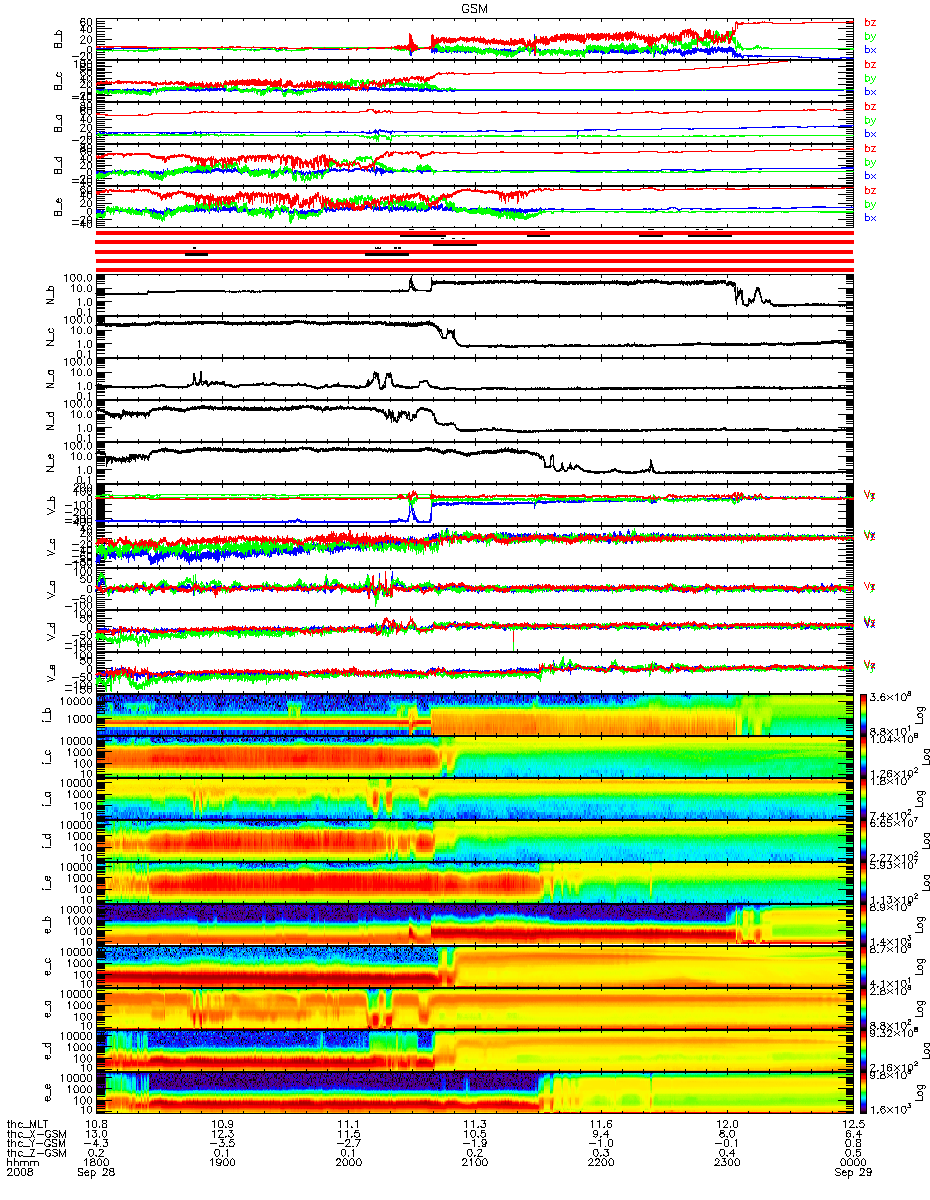Click the red bz legend of B_b panel
The image size is (930, 1200).
pos(870,23)
